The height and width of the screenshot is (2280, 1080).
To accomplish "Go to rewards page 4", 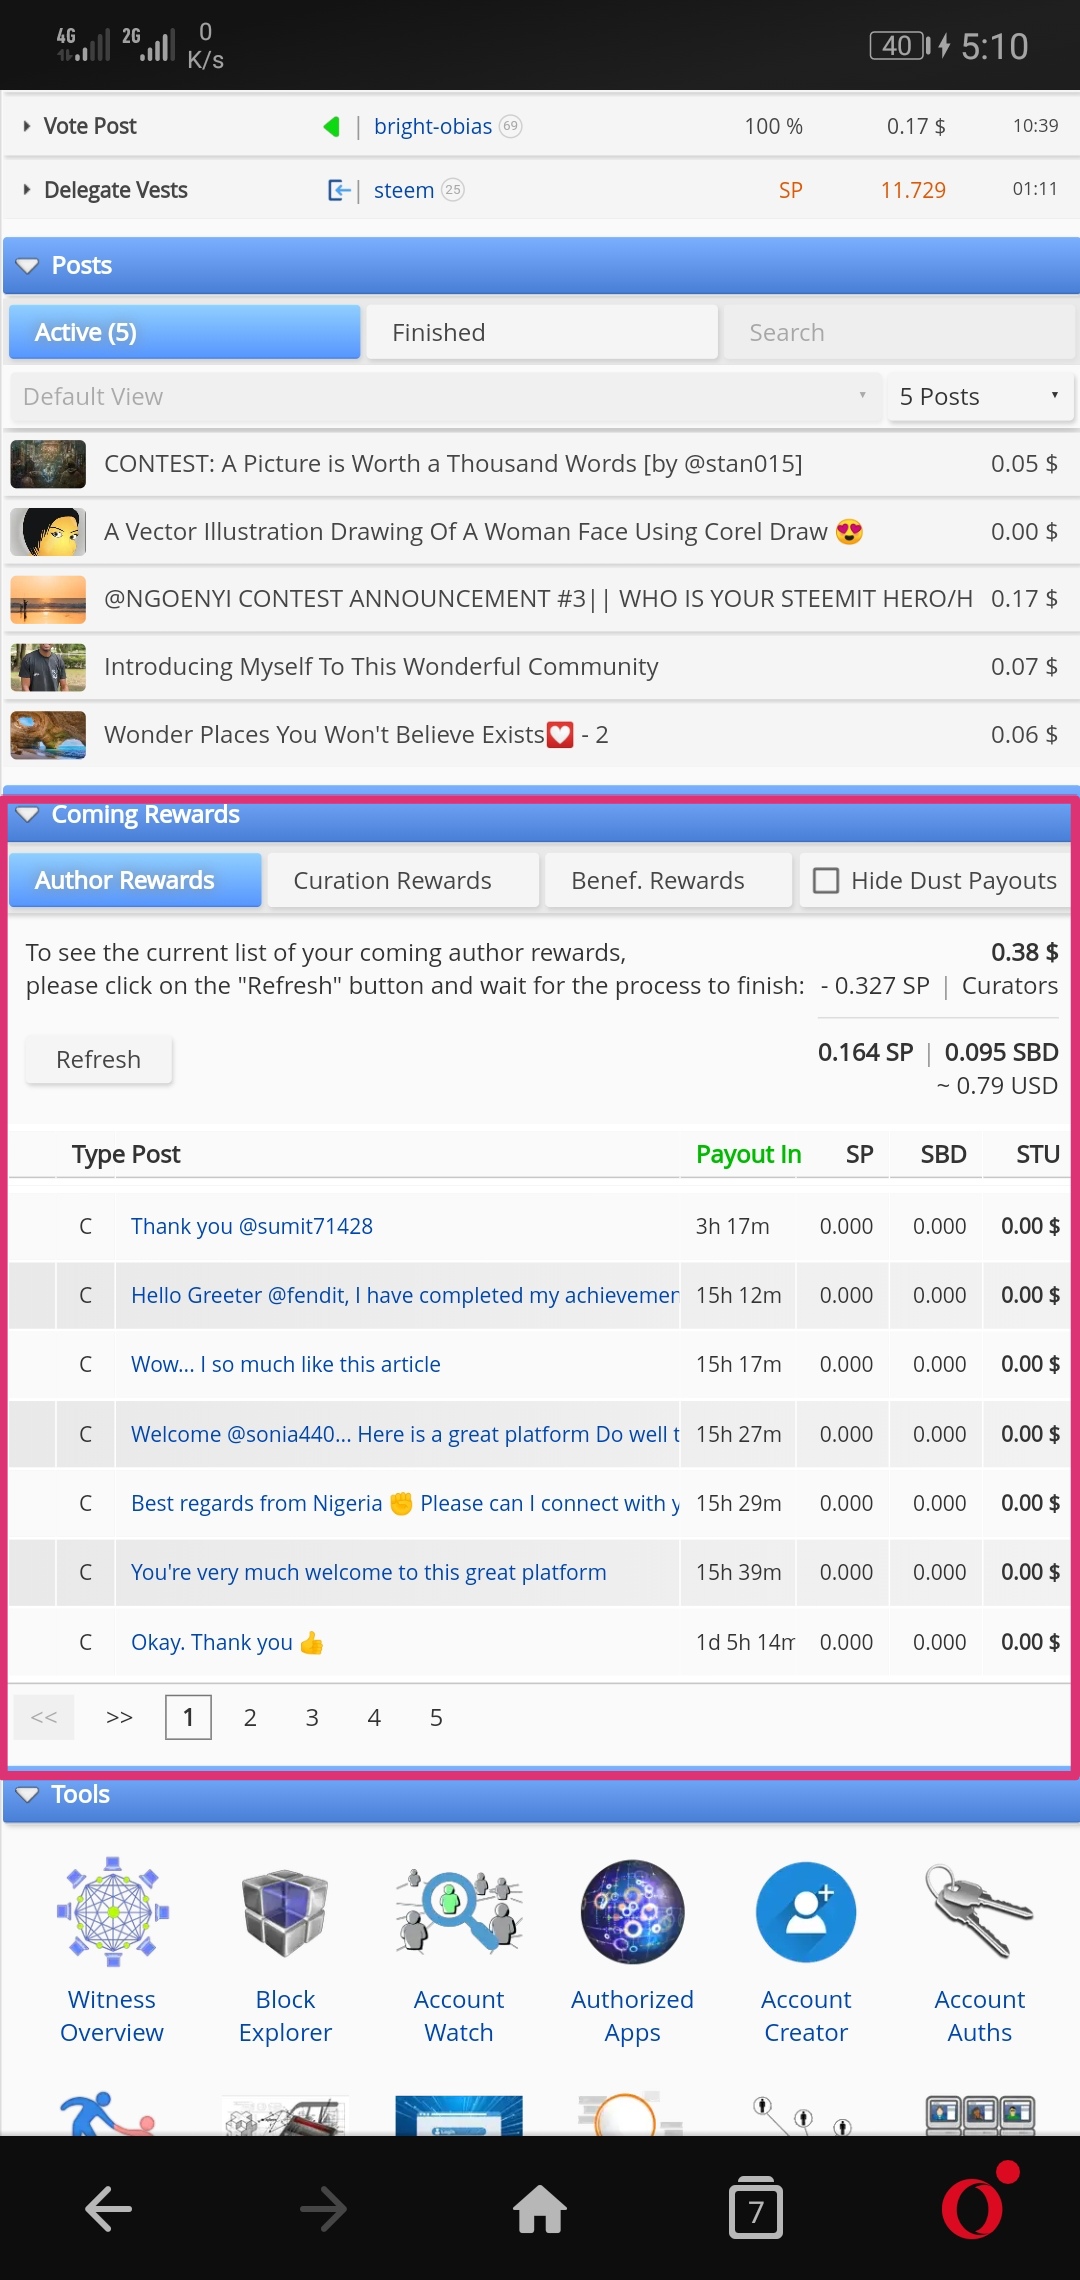I will [x=374, y=1718].
